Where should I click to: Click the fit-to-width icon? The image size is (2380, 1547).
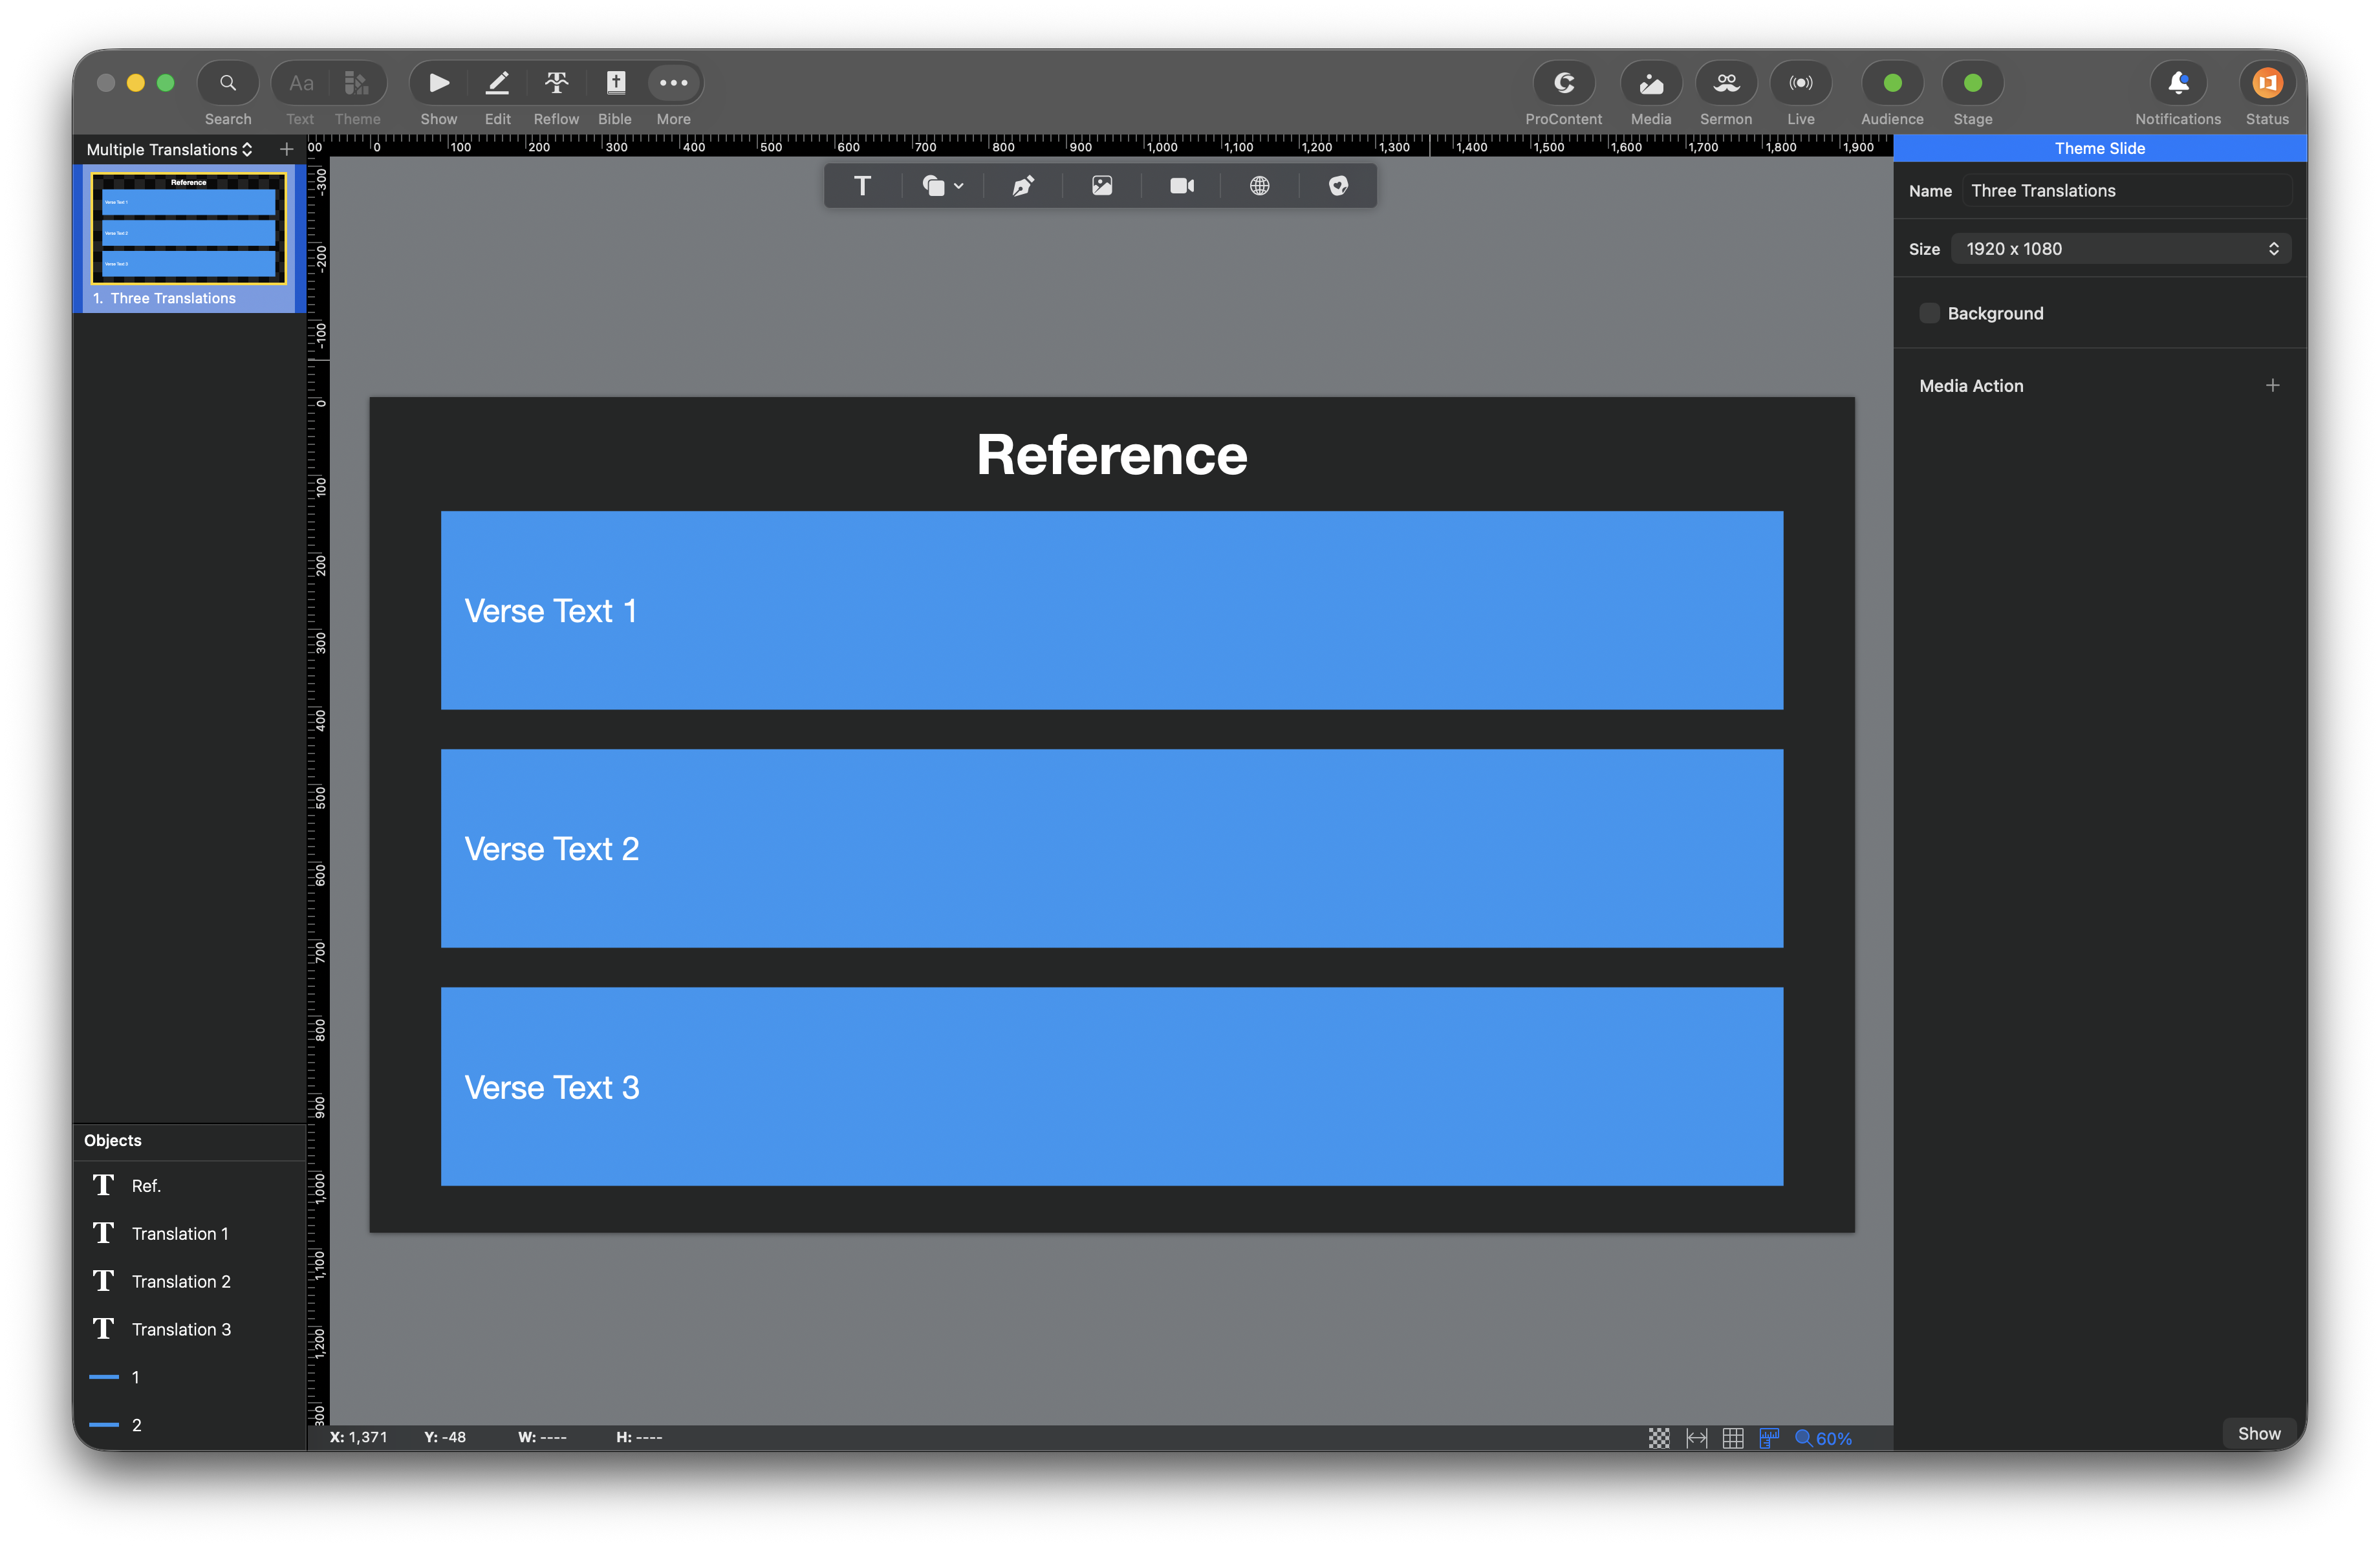1696,1438
